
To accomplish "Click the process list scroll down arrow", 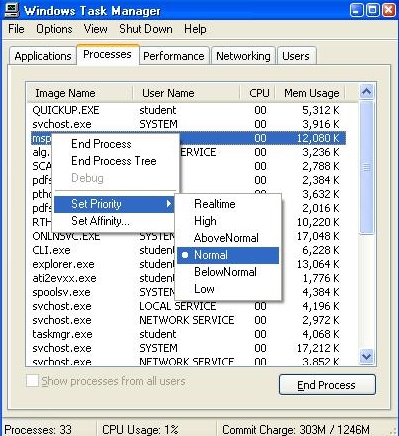I will 366,357.
